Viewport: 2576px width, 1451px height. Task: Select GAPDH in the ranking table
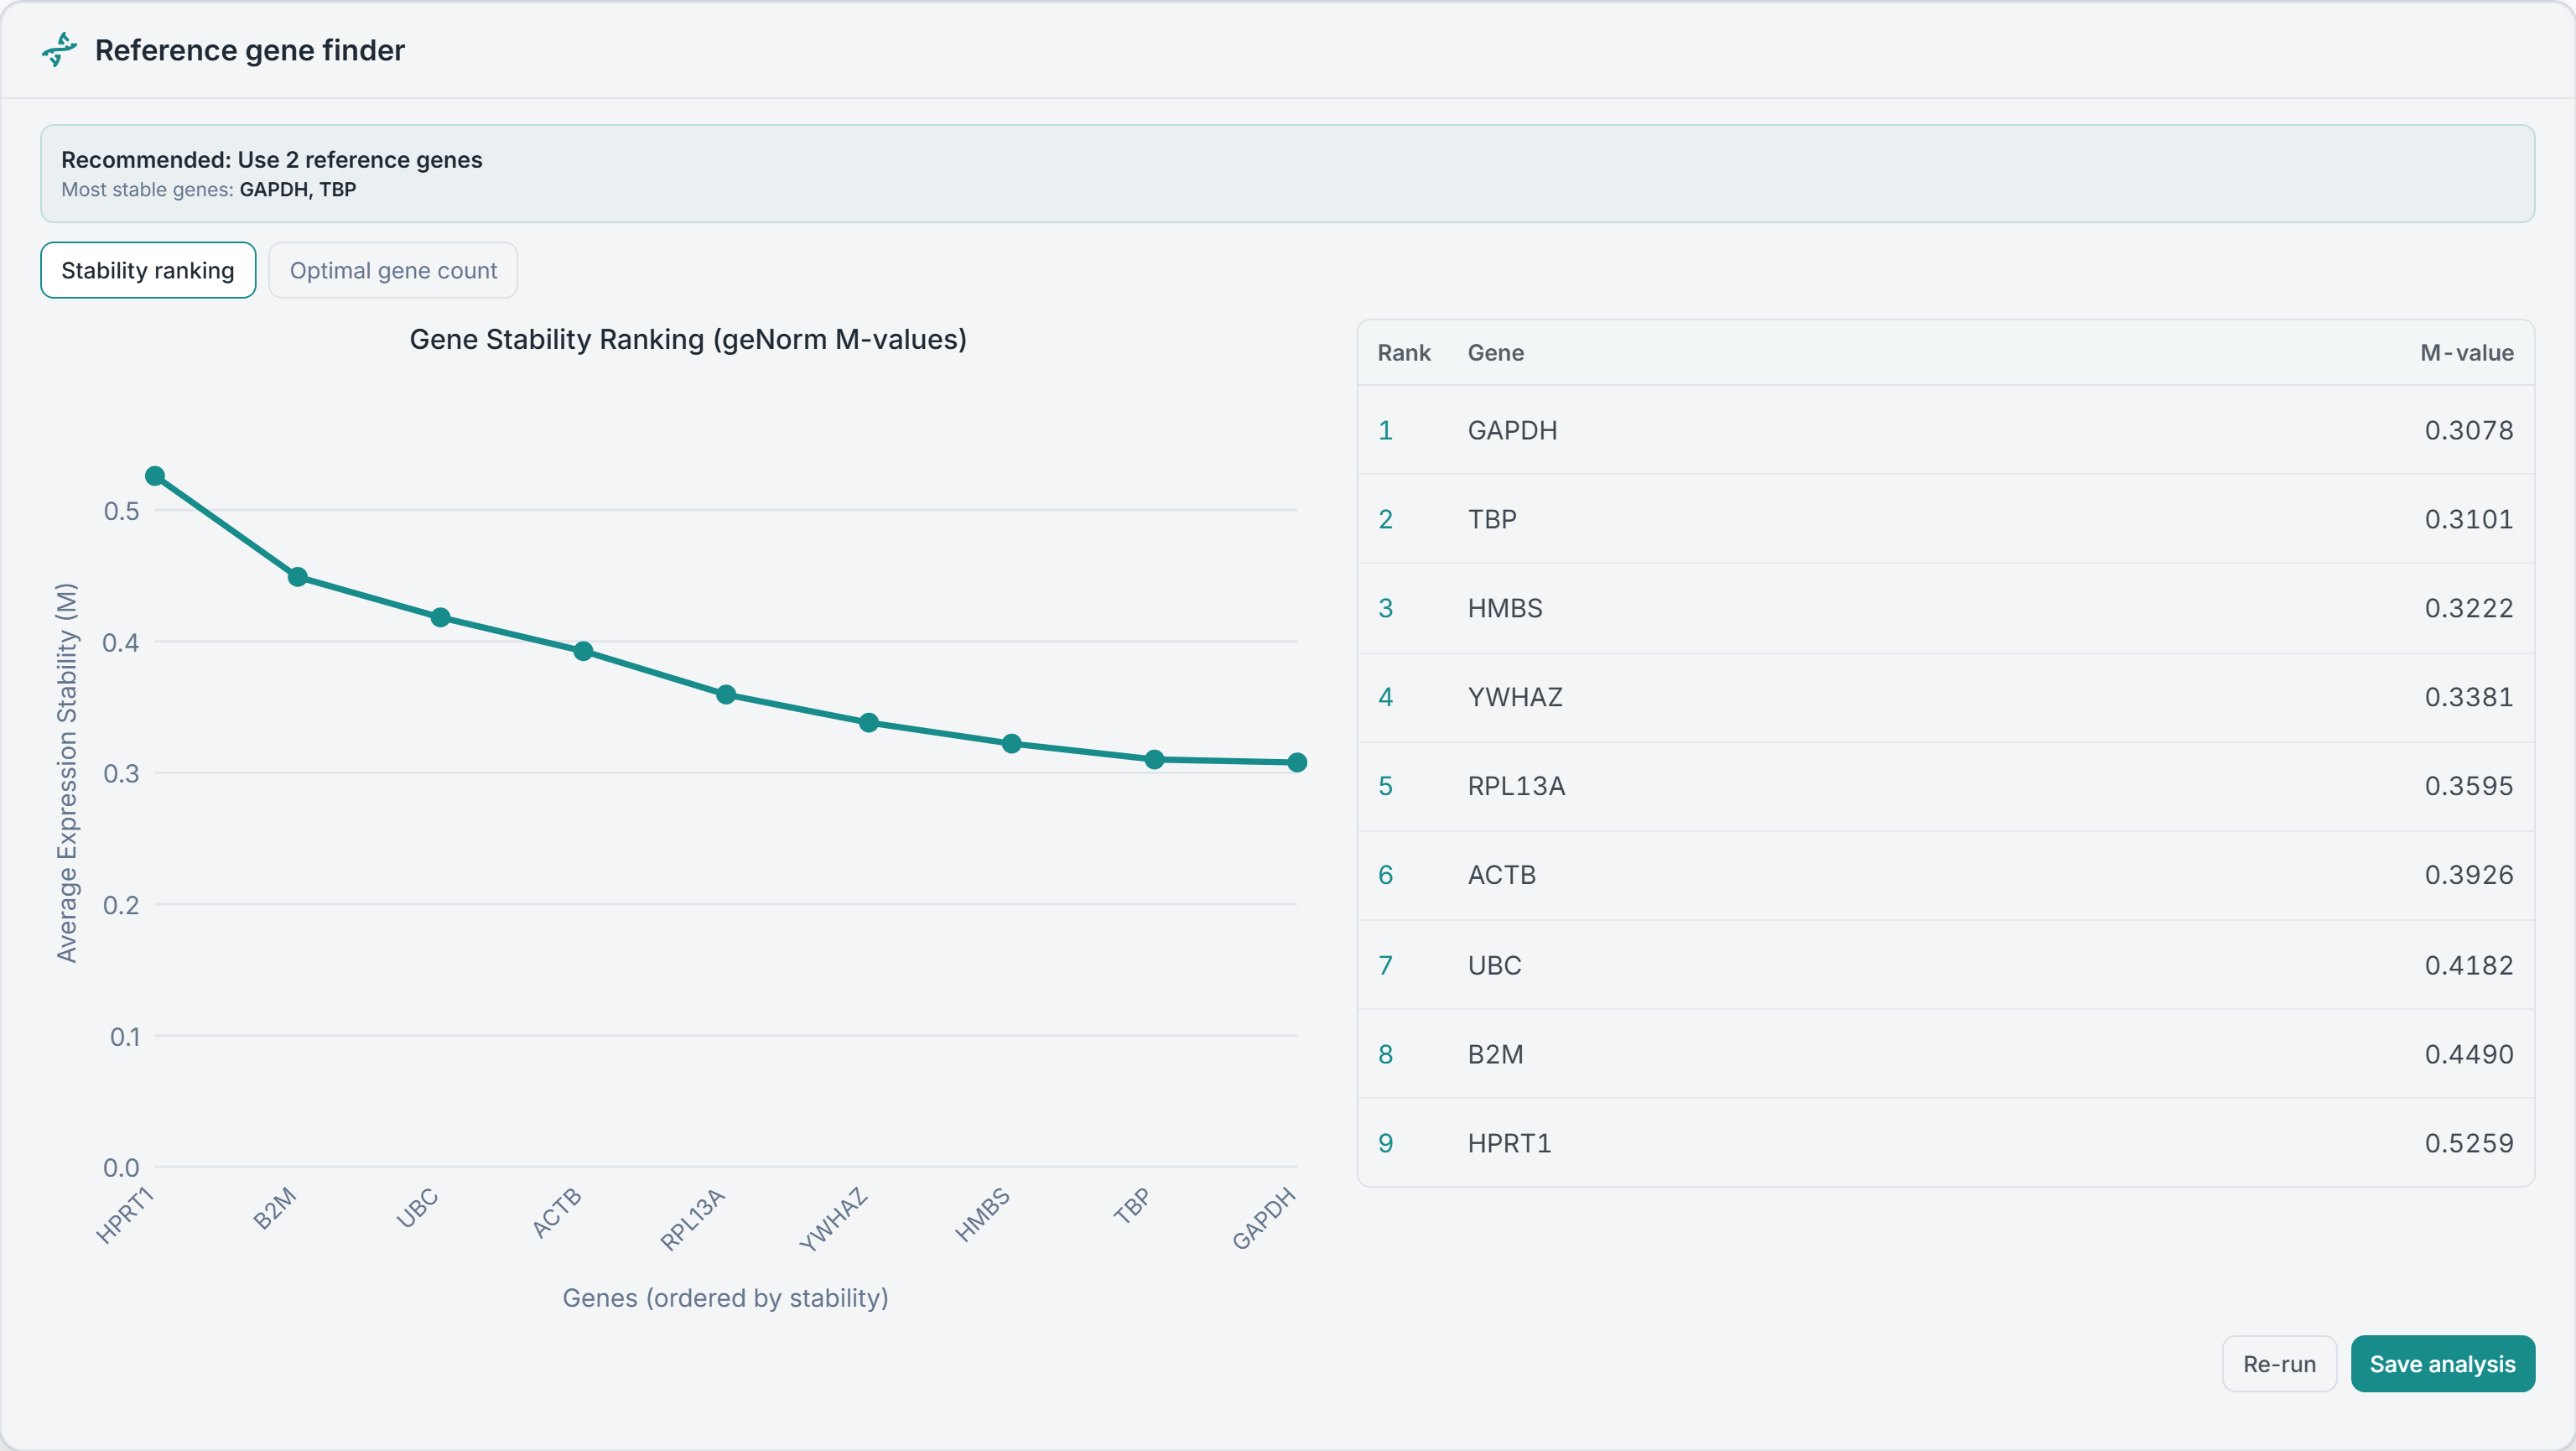(1512, 430)
